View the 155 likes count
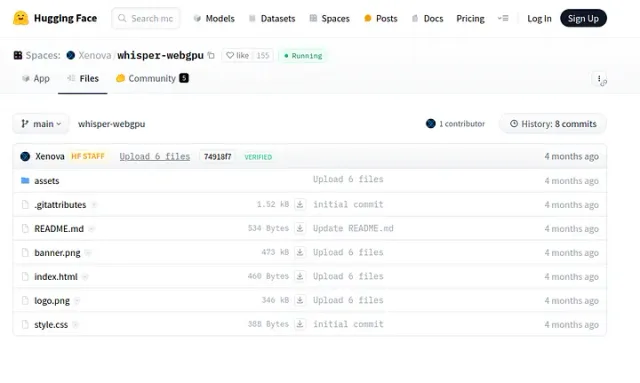 (x=263, y=55)
